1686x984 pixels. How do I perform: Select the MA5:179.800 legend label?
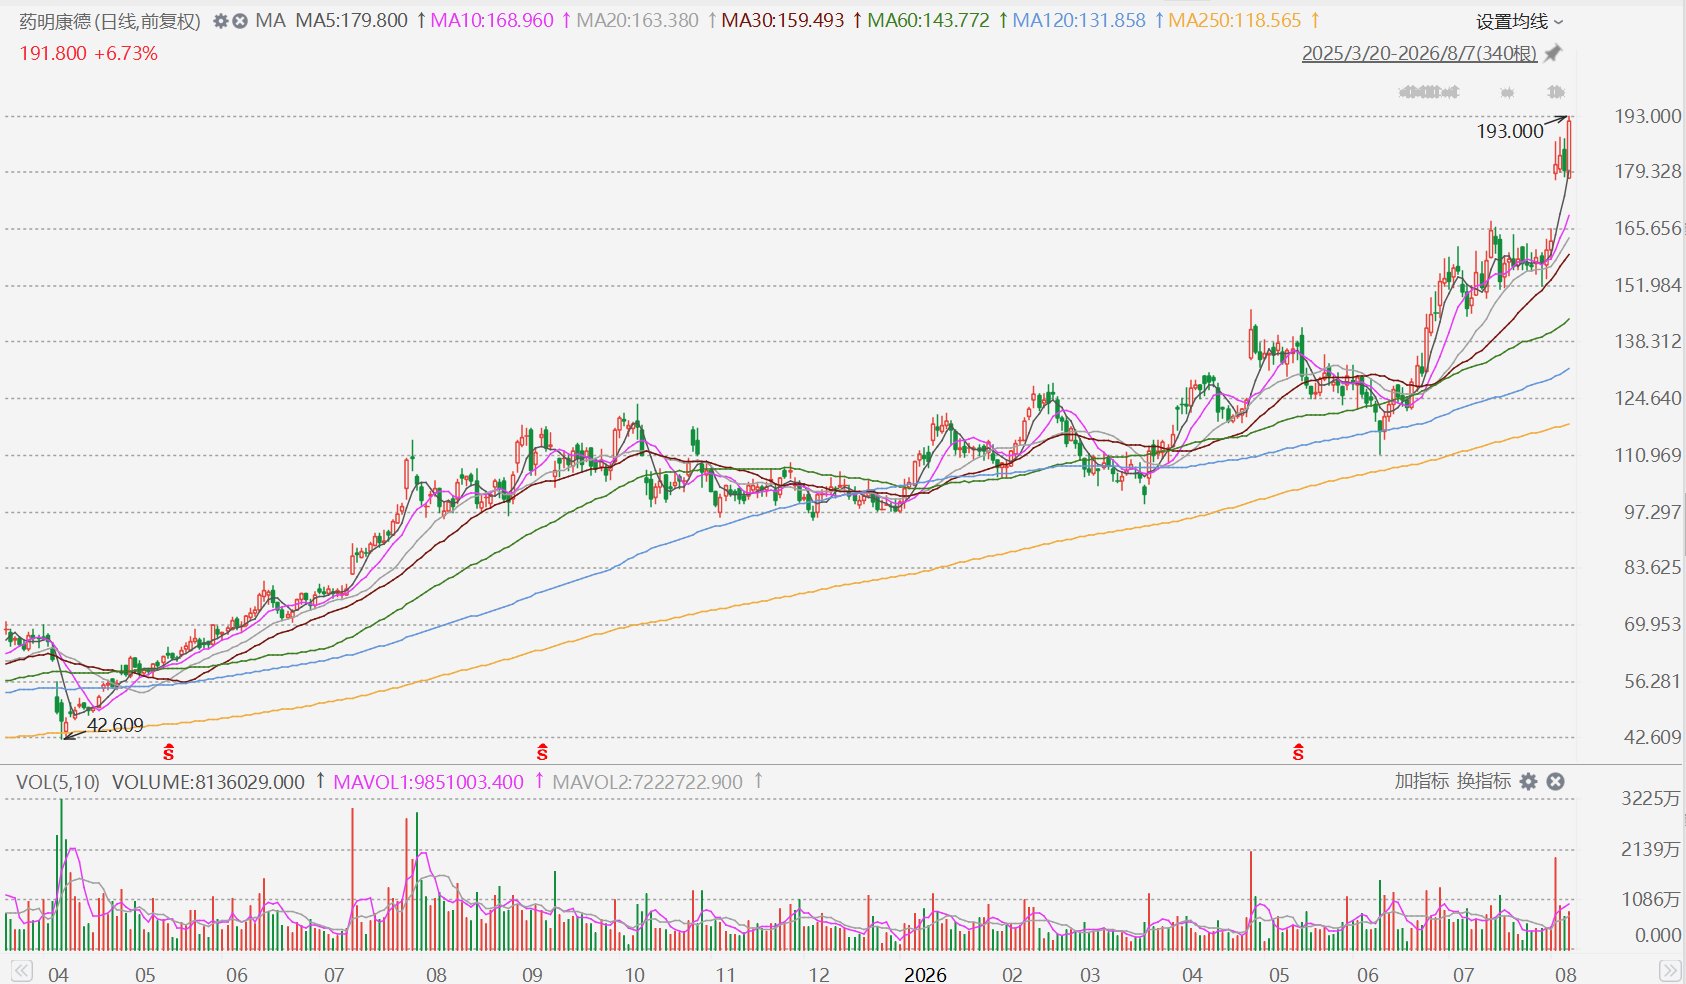click(352, 20)
